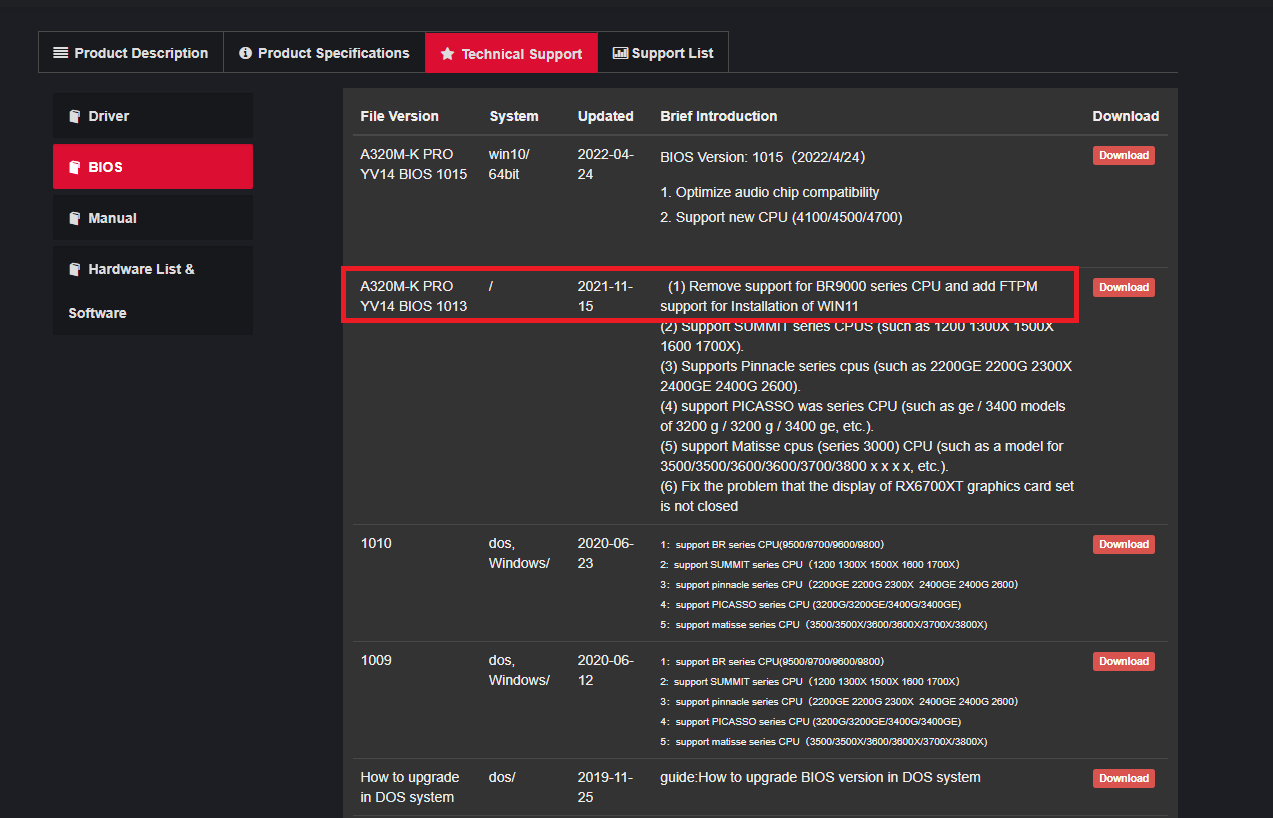Click 'support SUMMIT series CPU' line in row 1010
The height and width of the screenshot is (818, 1273).
click(810, 565)
